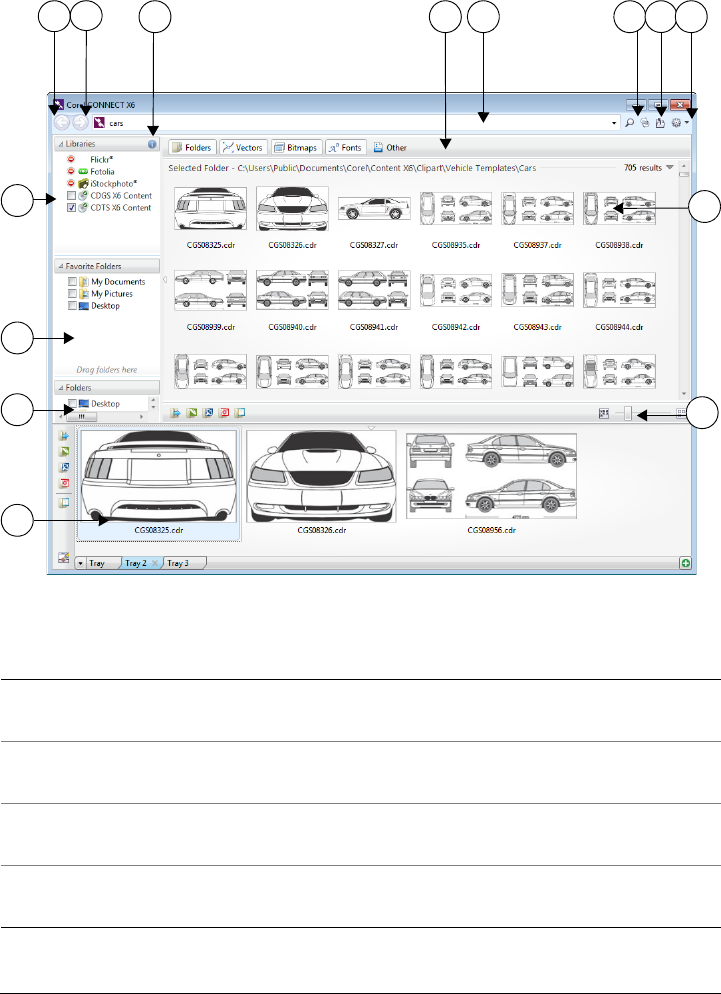Click the remove from tray icon at bottom left

pyautogui.click(x=63, y=557)
